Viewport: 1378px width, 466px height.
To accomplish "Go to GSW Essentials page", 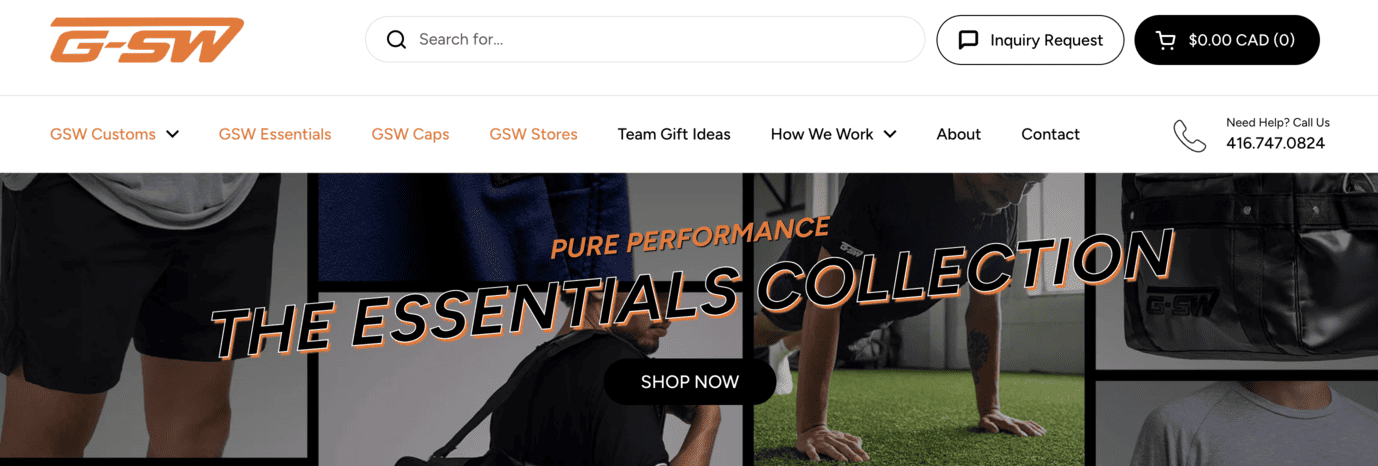I will tap(275, 134).
